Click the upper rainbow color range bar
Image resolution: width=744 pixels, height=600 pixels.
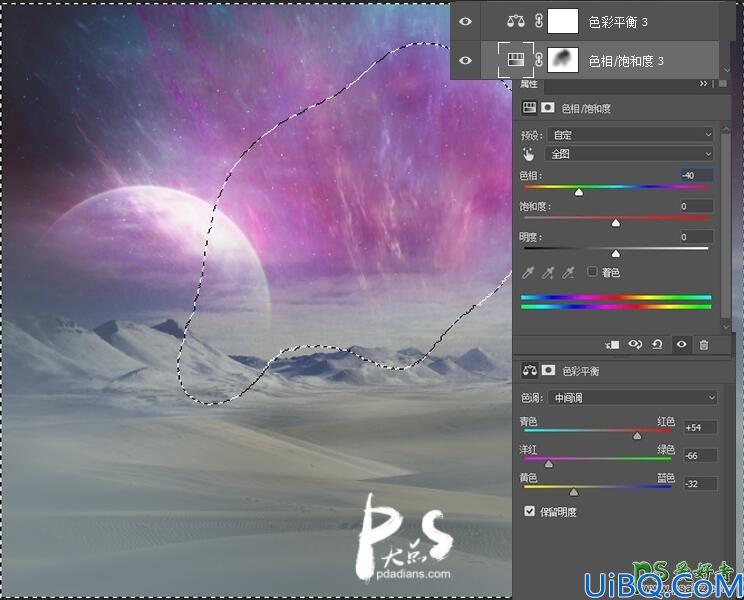(616, 297)
